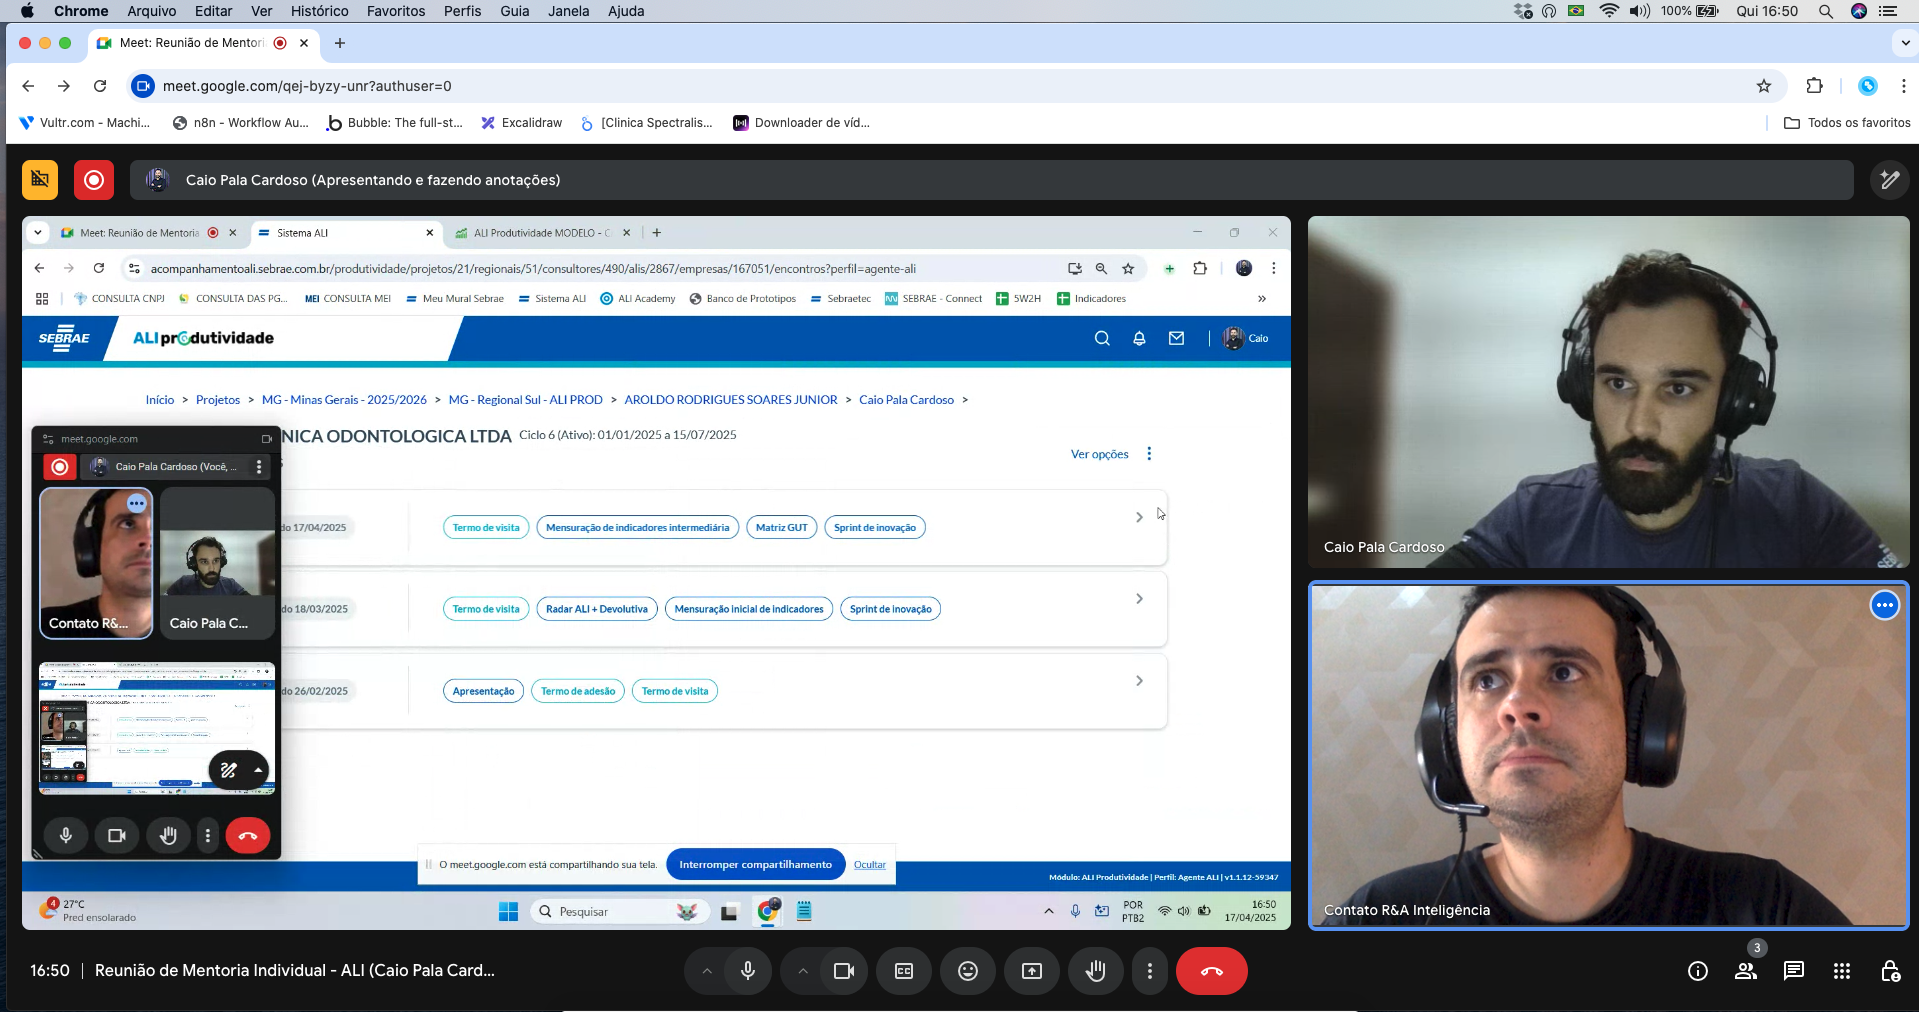The width and height of the screenshot is (1919, 1012).
Task: Open the Windows Start button in shared screen
Action: pyautogui.click(x=508, y=911)
